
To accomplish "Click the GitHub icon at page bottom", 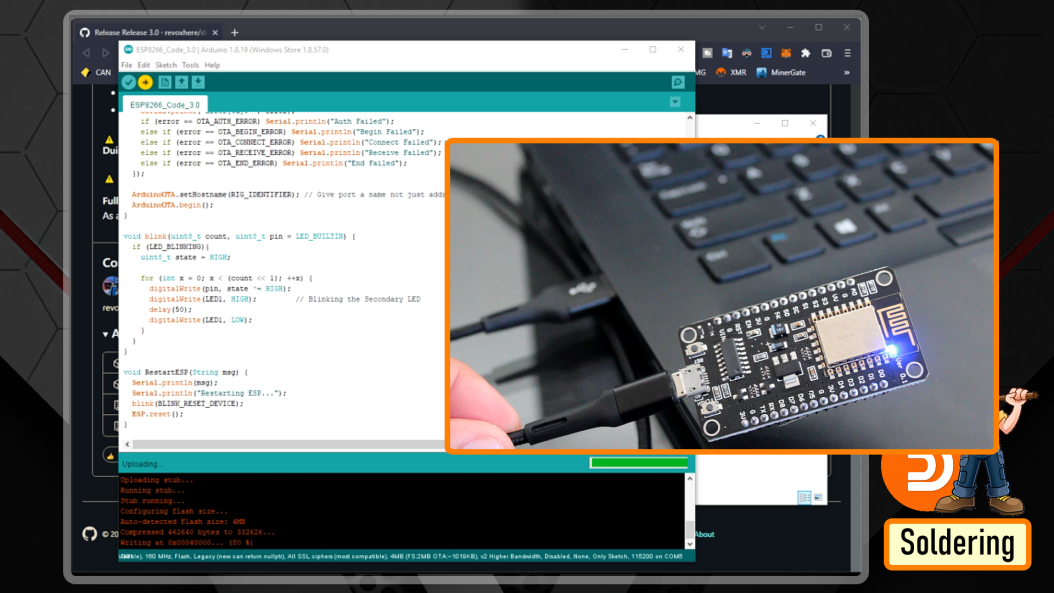I will coord(90,534).
